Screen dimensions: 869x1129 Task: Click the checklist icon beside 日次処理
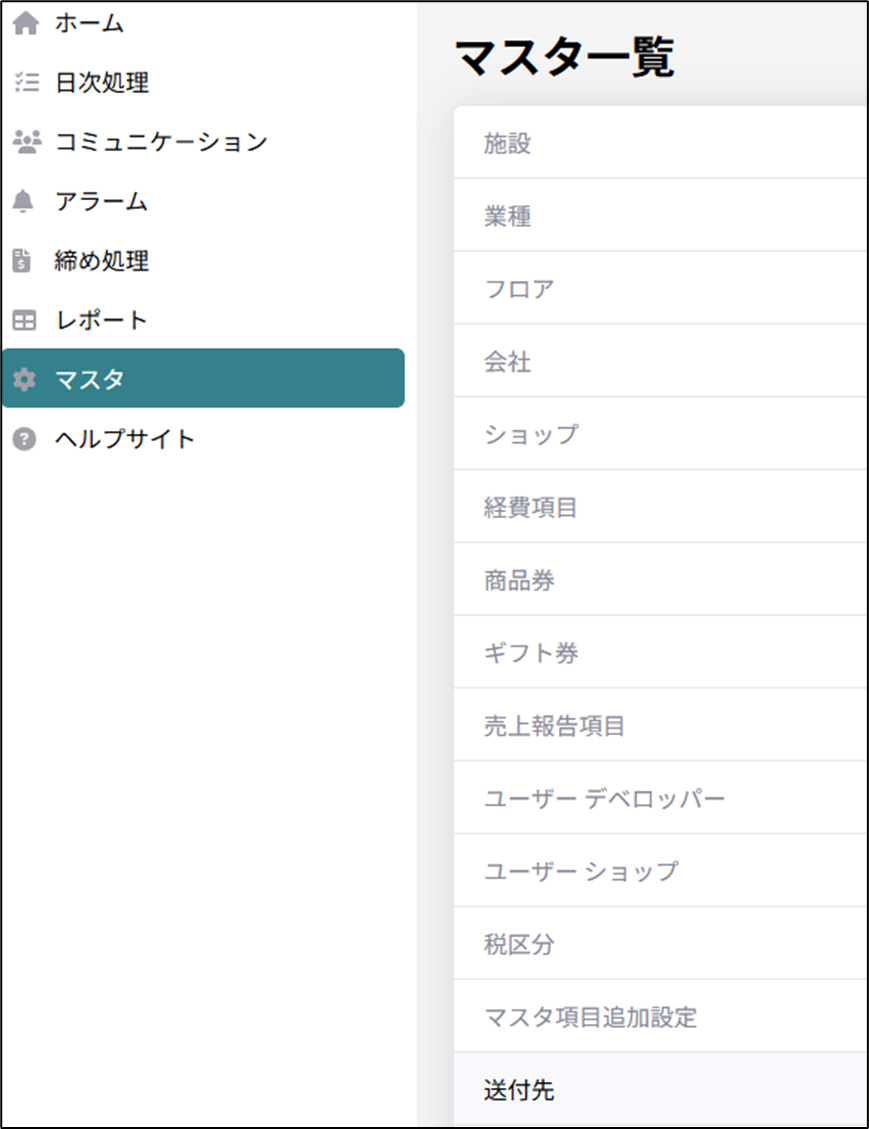pos(24,82)
